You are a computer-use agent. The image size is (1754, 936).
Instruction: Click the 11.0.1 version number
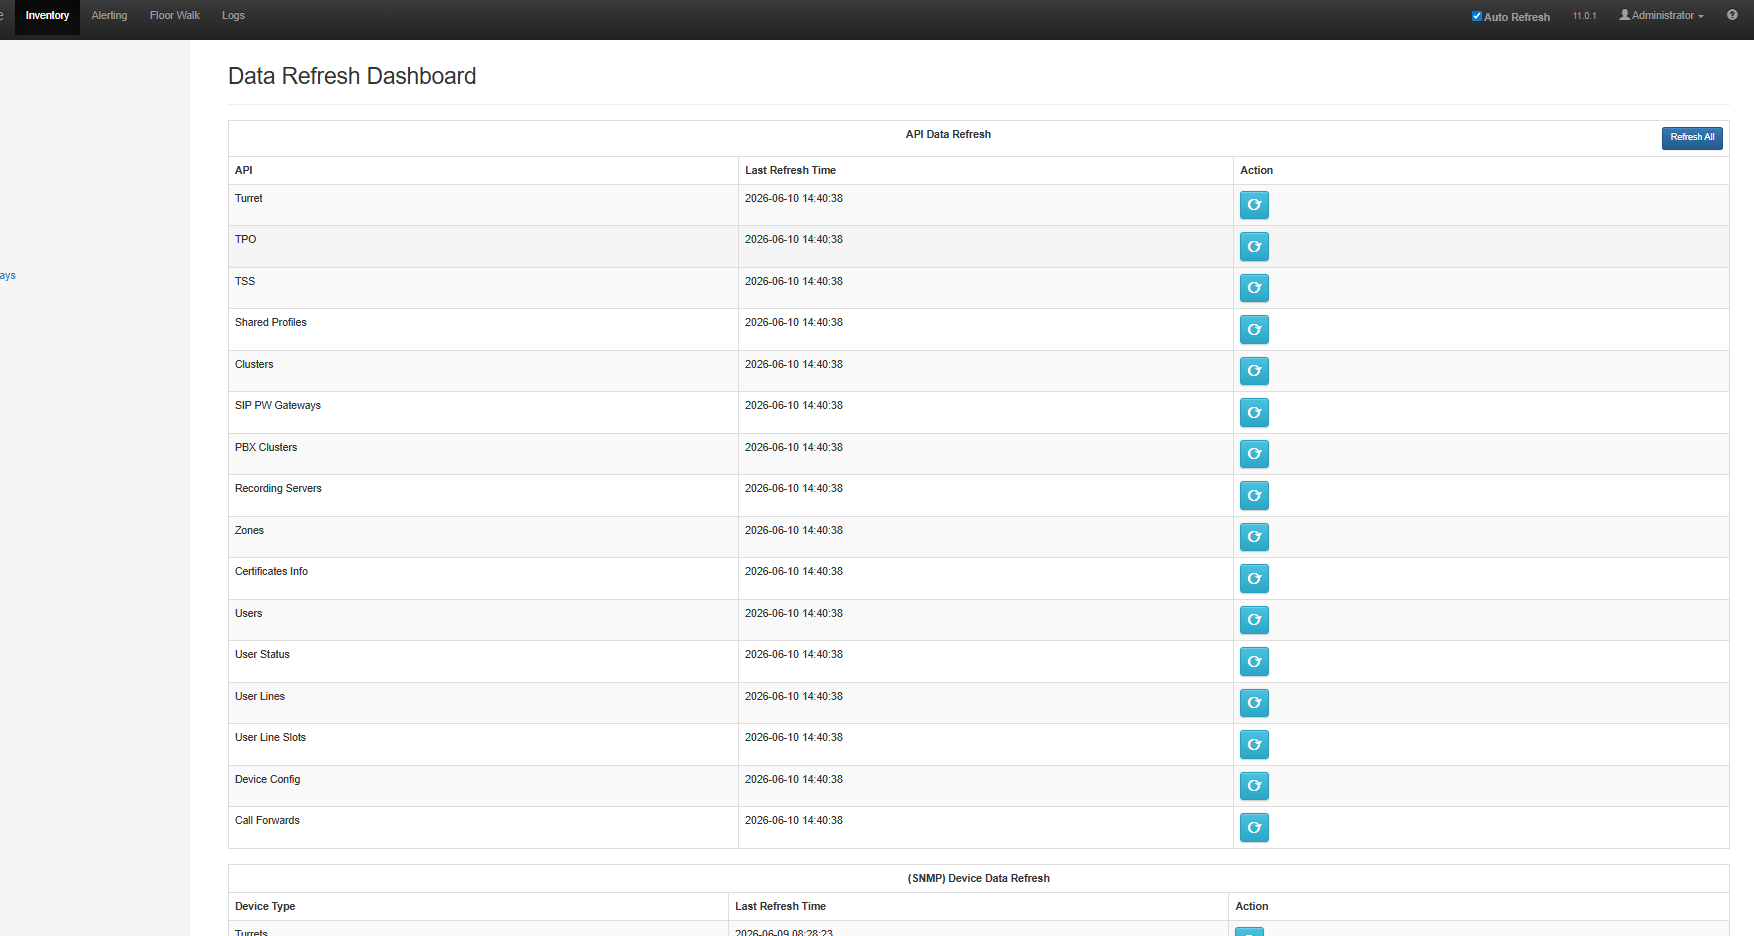1584,16
